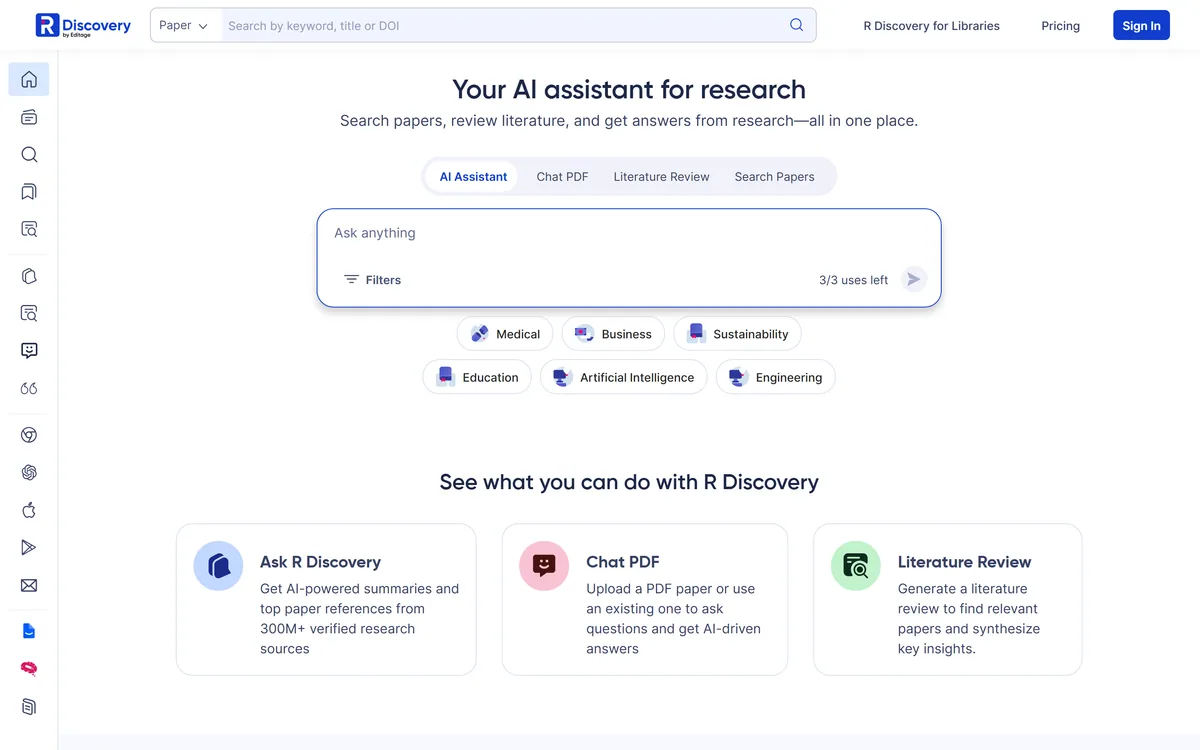The image size is (1200, 750).
Task: Open the bookmarks library icon in the sidebar
Action: (x=29, y=192)
